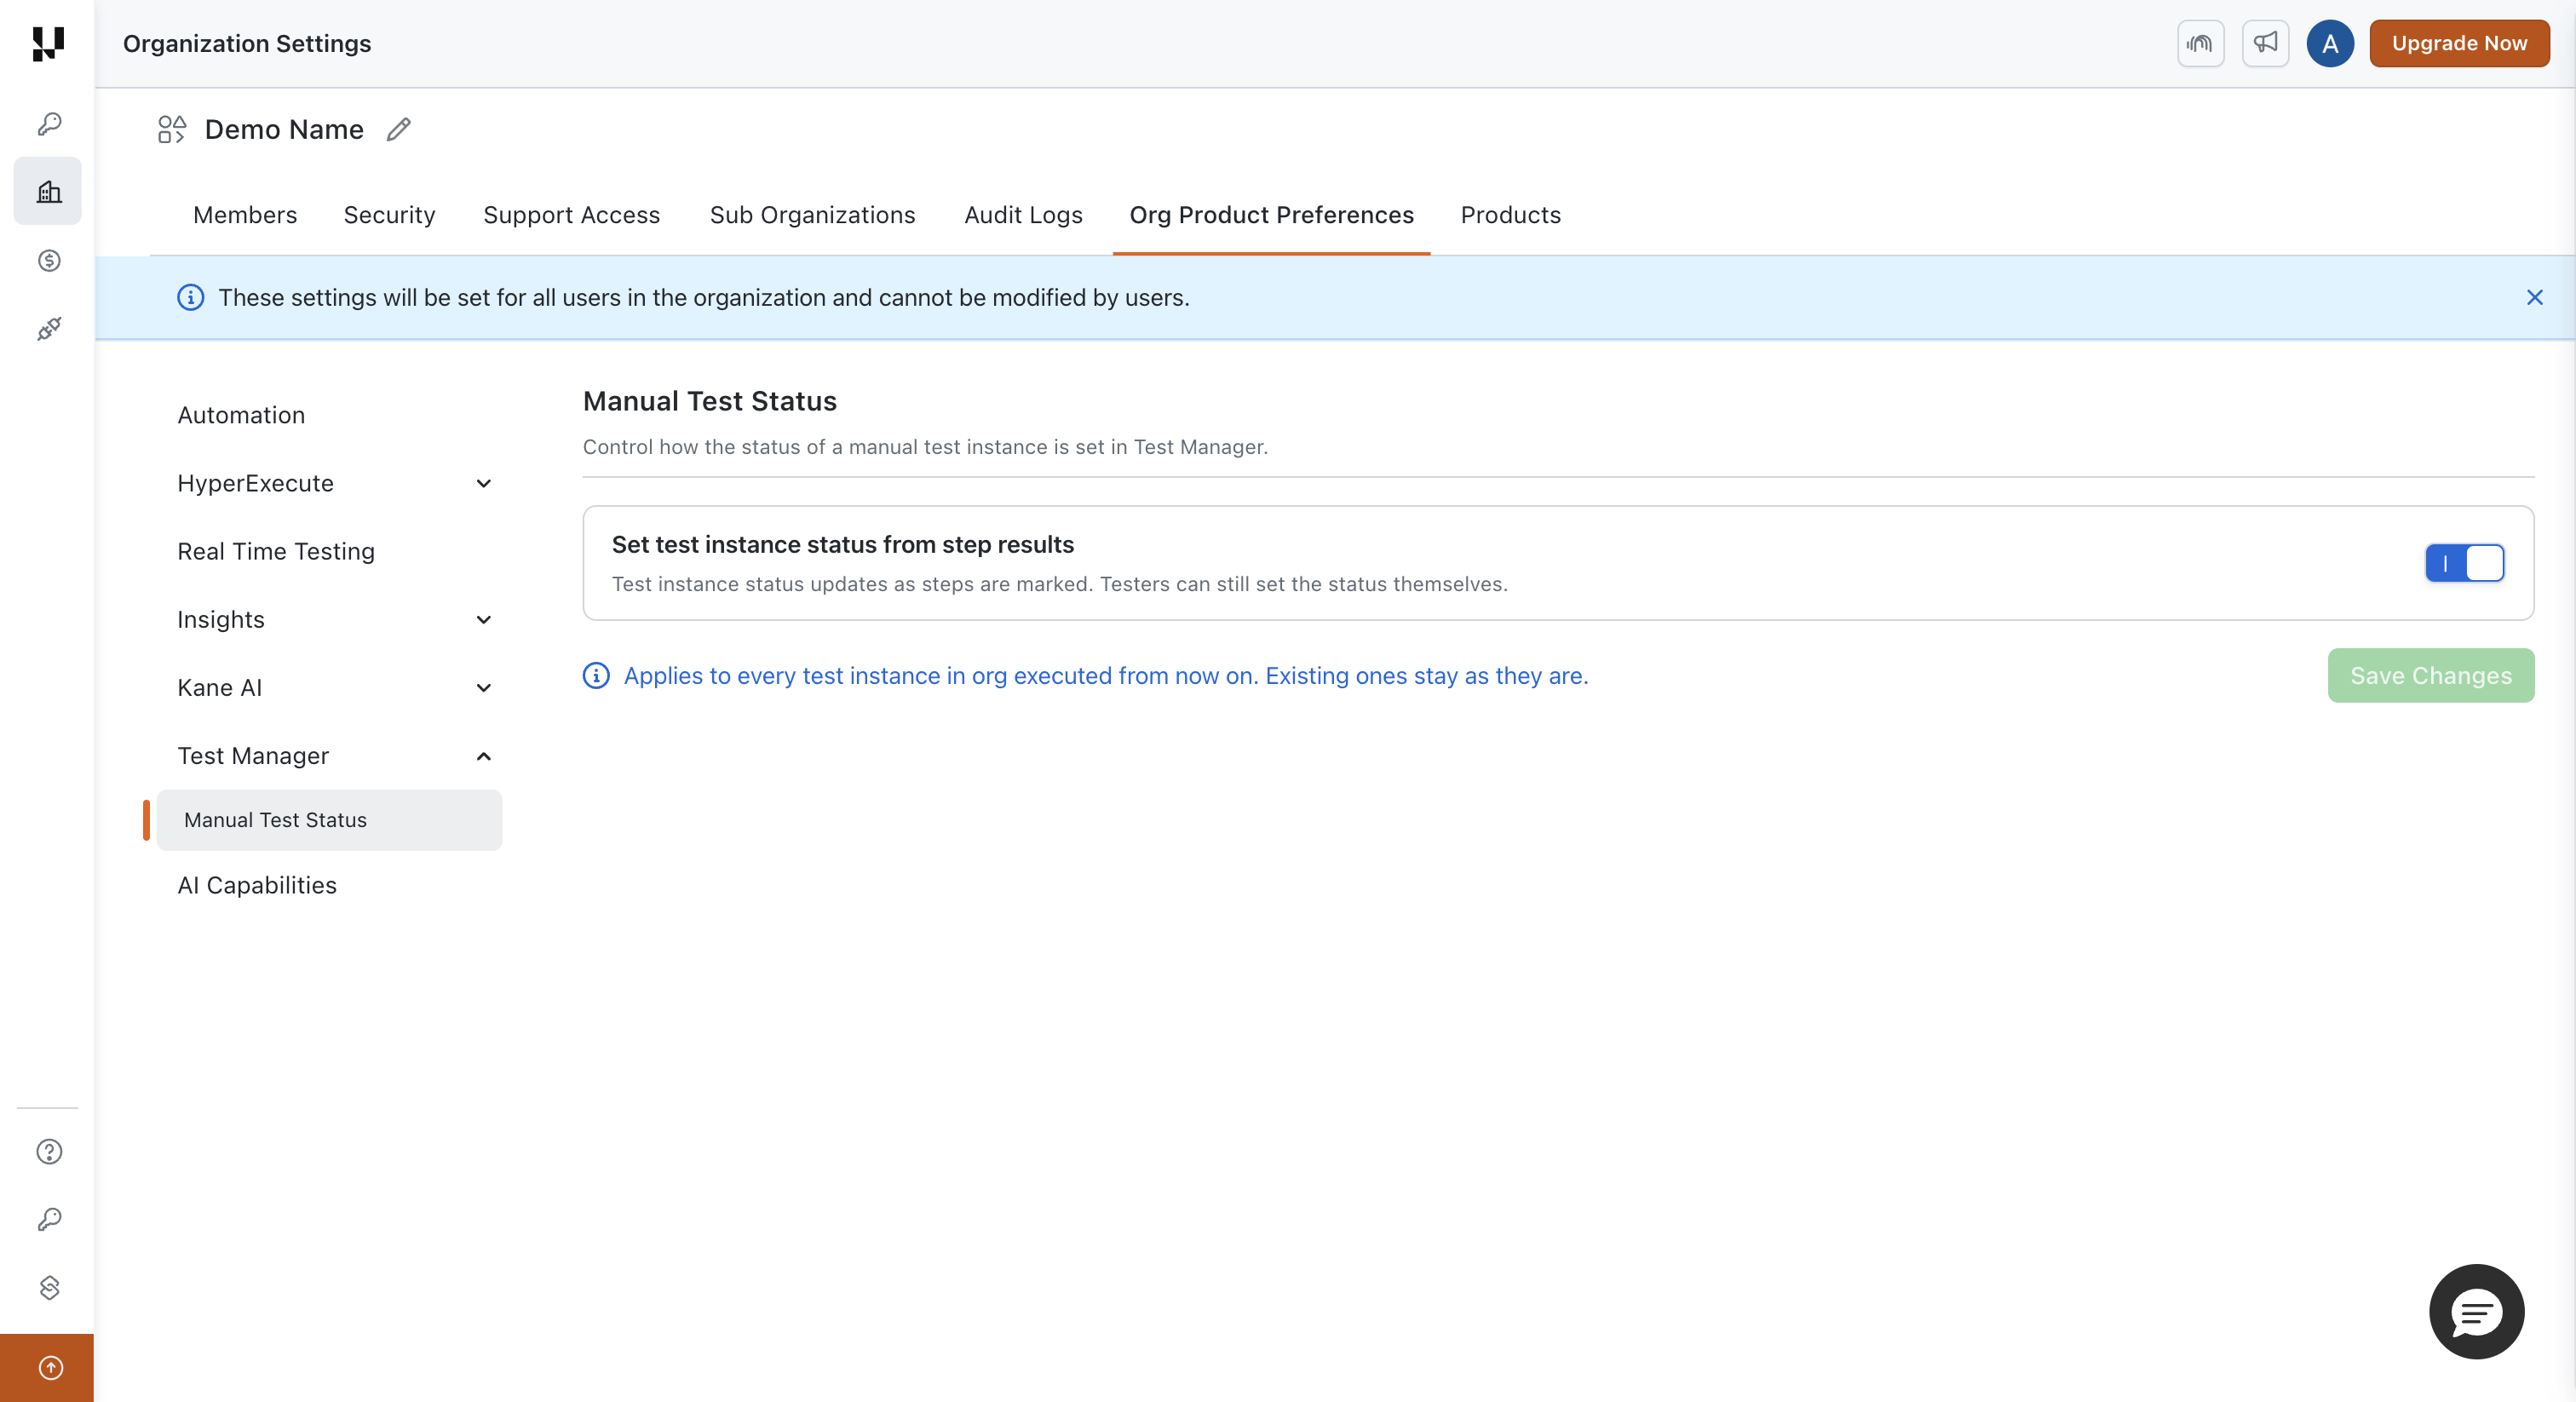Click the LambdaTest logo icon
Screen dimensions: 2576x1402
tap(48, 43)
